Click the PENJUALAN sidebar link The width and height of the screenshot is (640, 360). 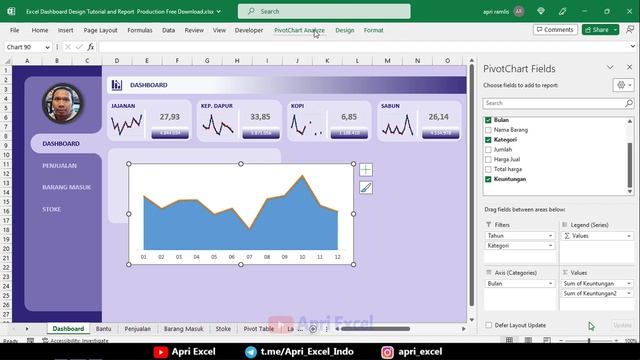(60, 166)
